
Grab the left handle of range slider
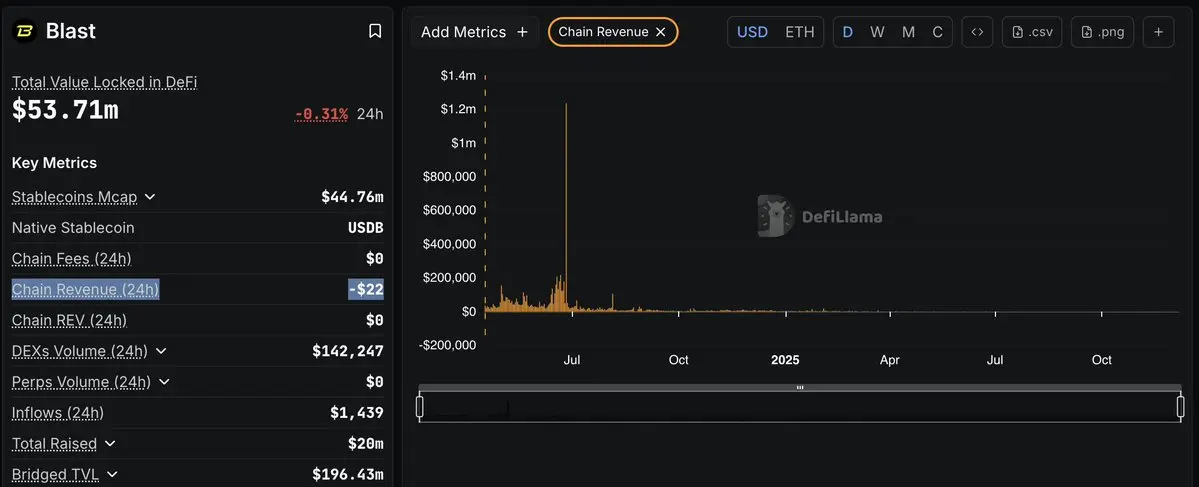pyautogui.click(x=420, y=407)
